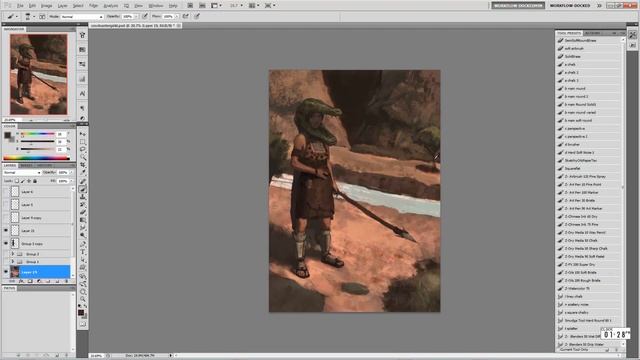Expand the Group 3 folder
The image size is (640, 360).
13,254
